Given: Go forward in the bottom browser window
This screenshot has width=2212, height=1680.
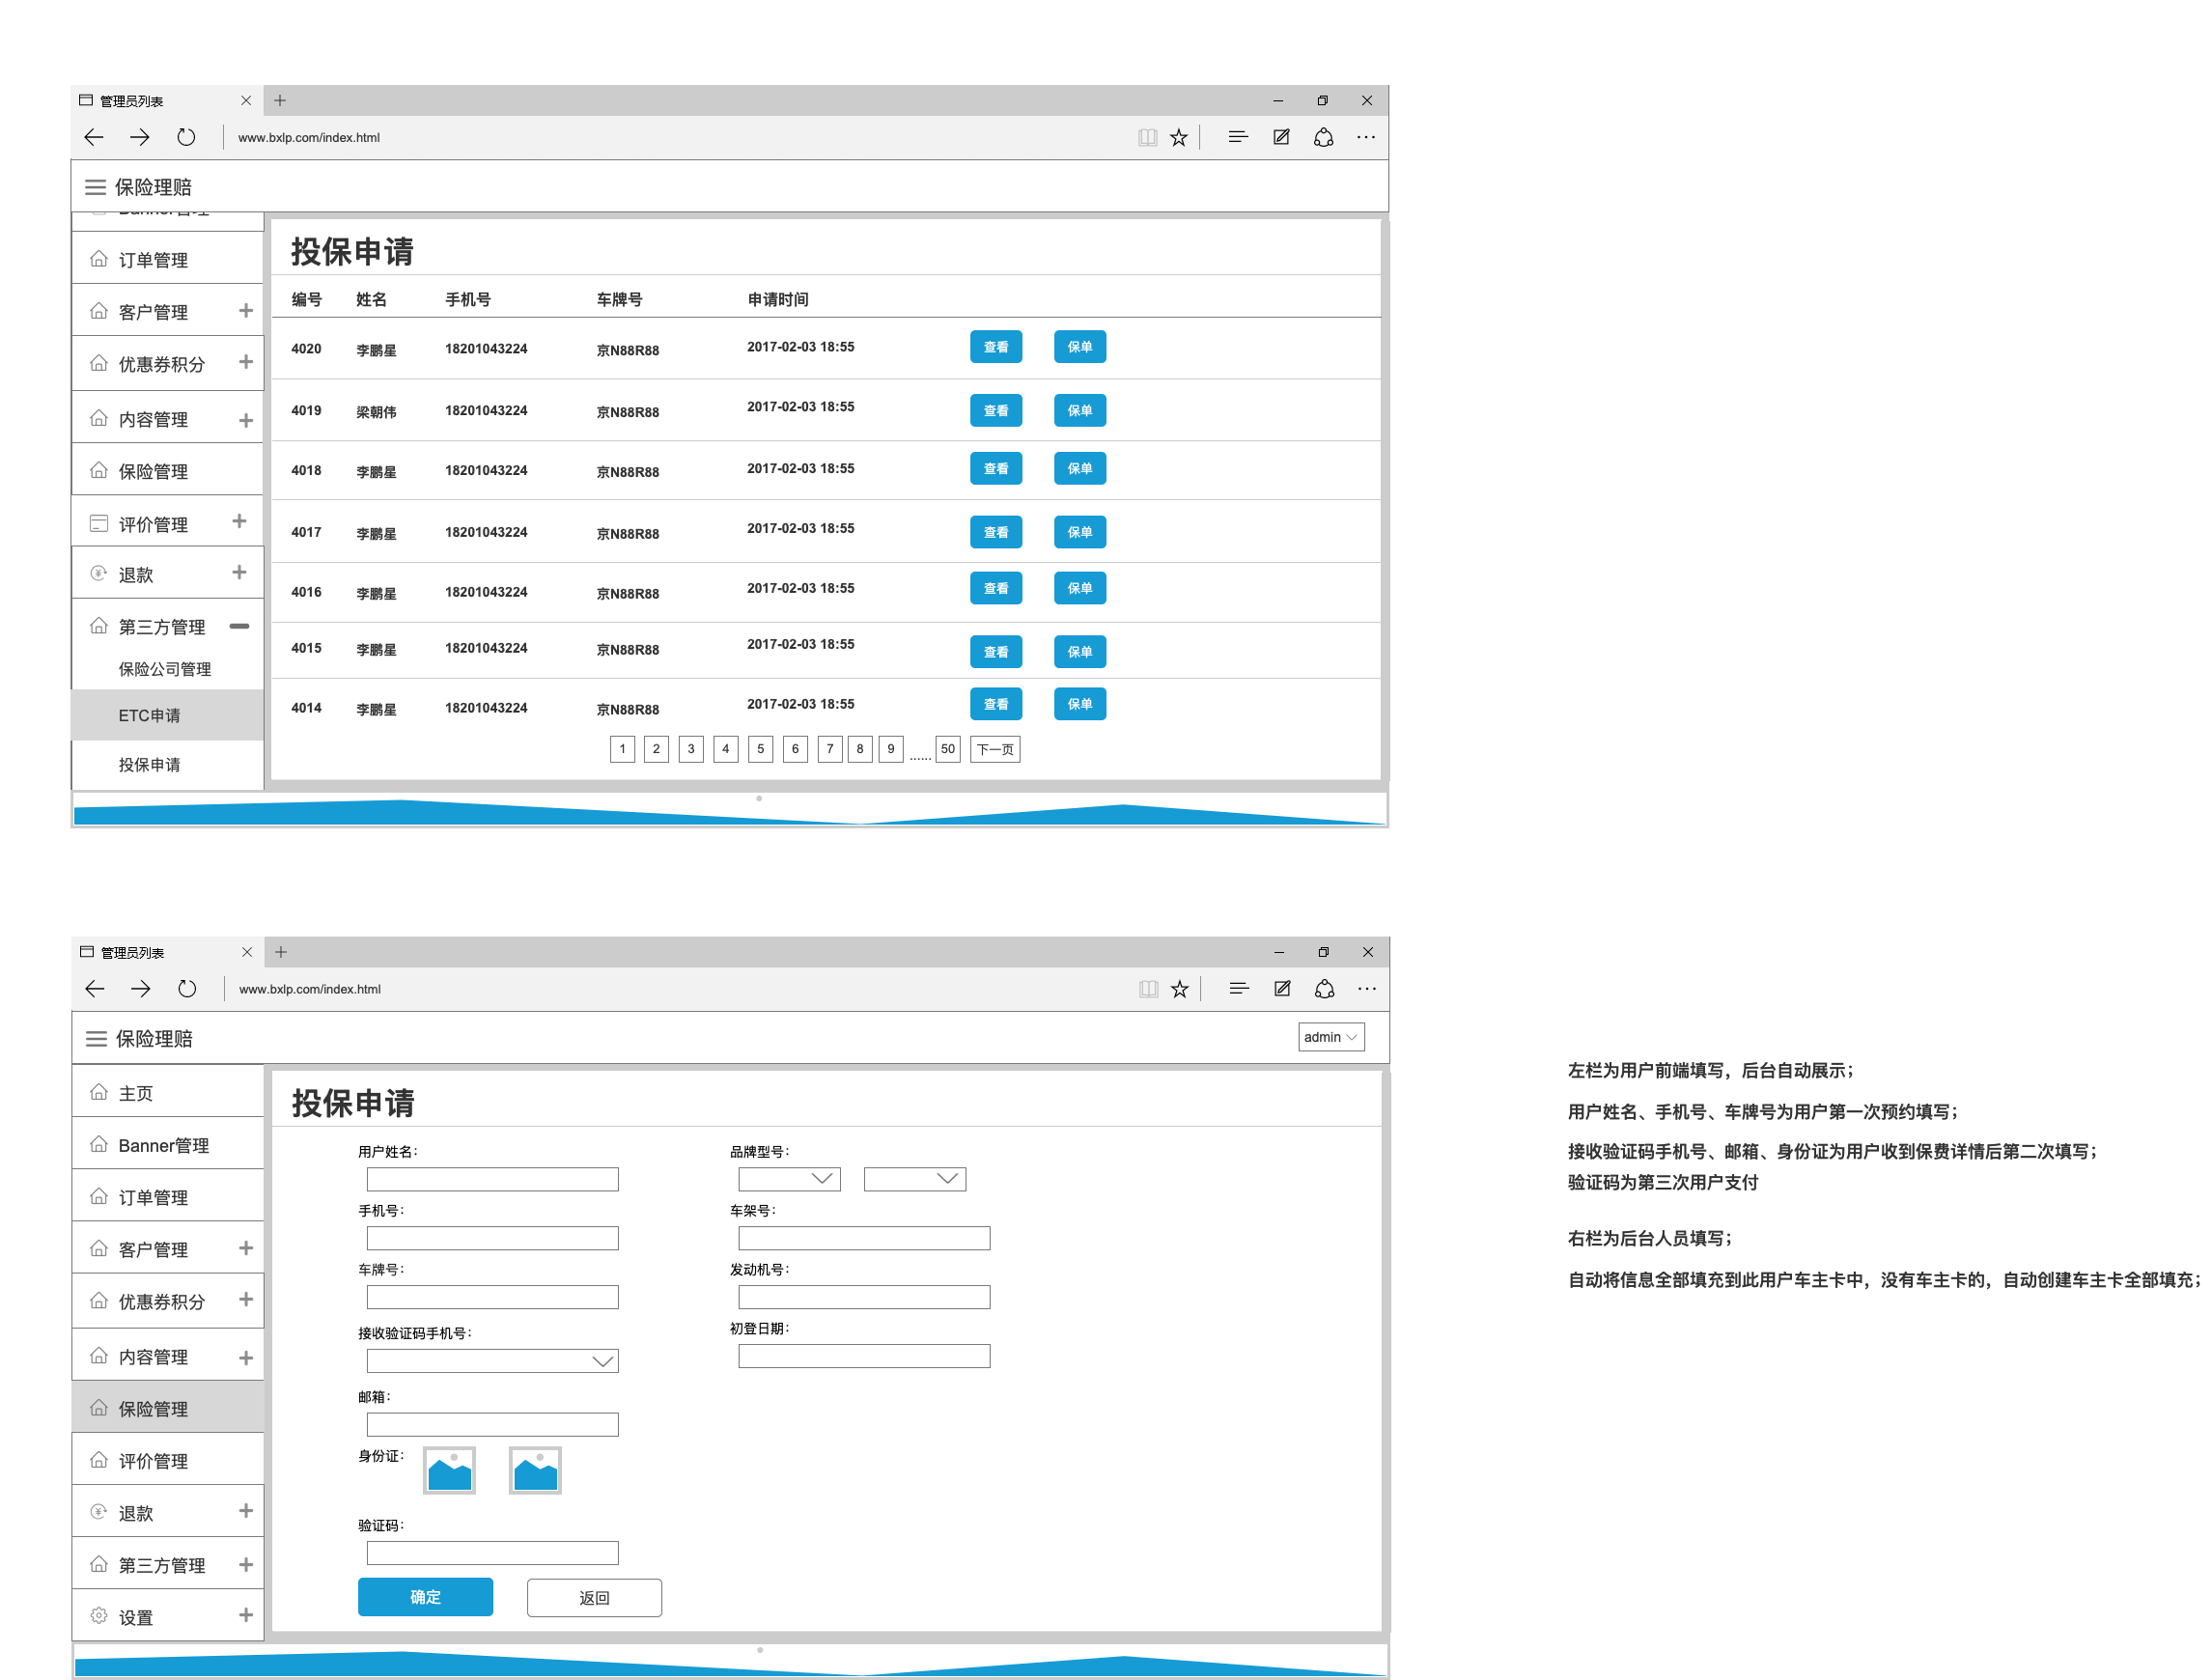Looking at the screenshot, I should coord(141,989).
